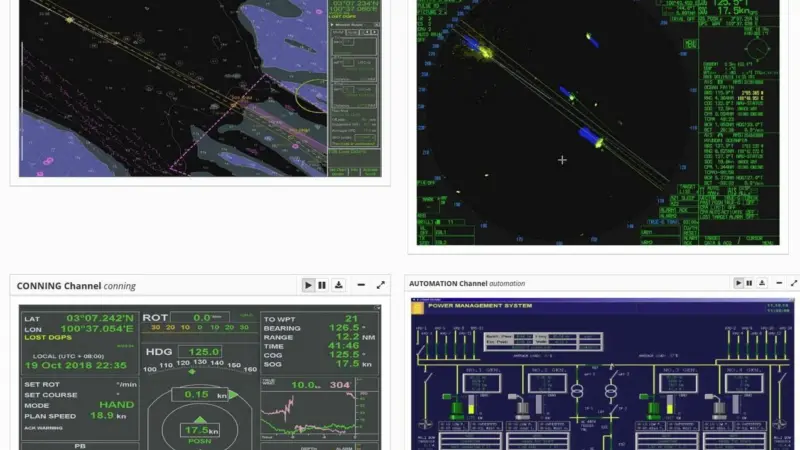Click the HDG value 125.0 field

coord(200,352)
